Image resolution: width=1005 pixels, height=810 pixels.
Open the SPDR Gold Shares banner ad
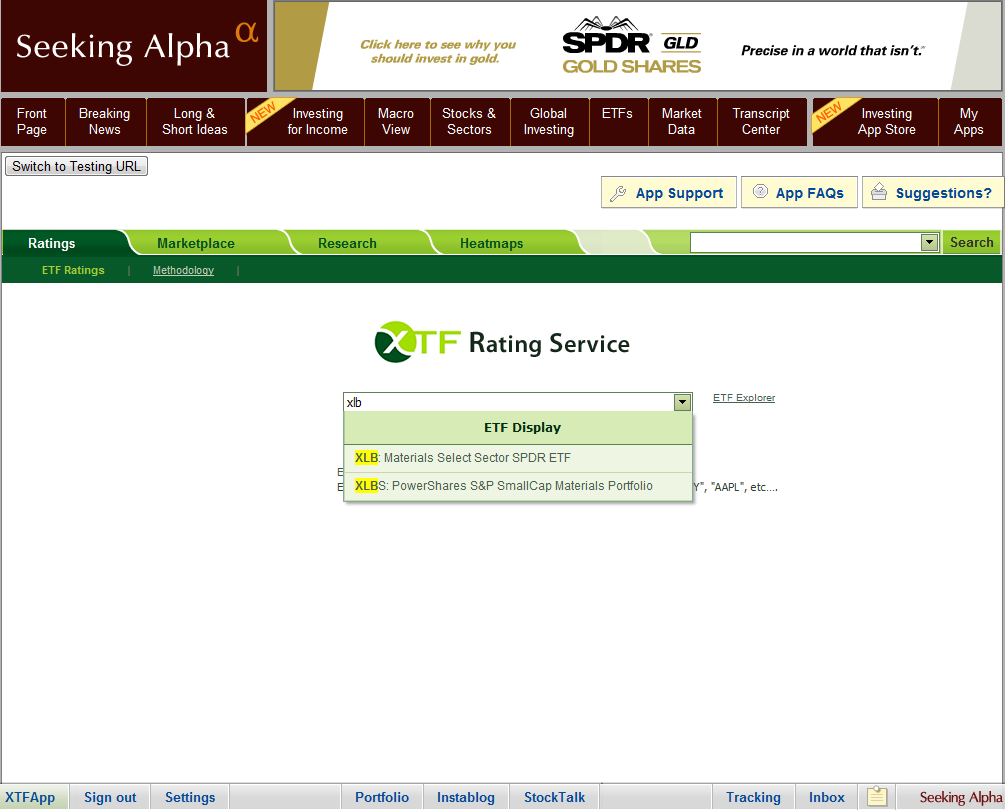tap(638, 46)
